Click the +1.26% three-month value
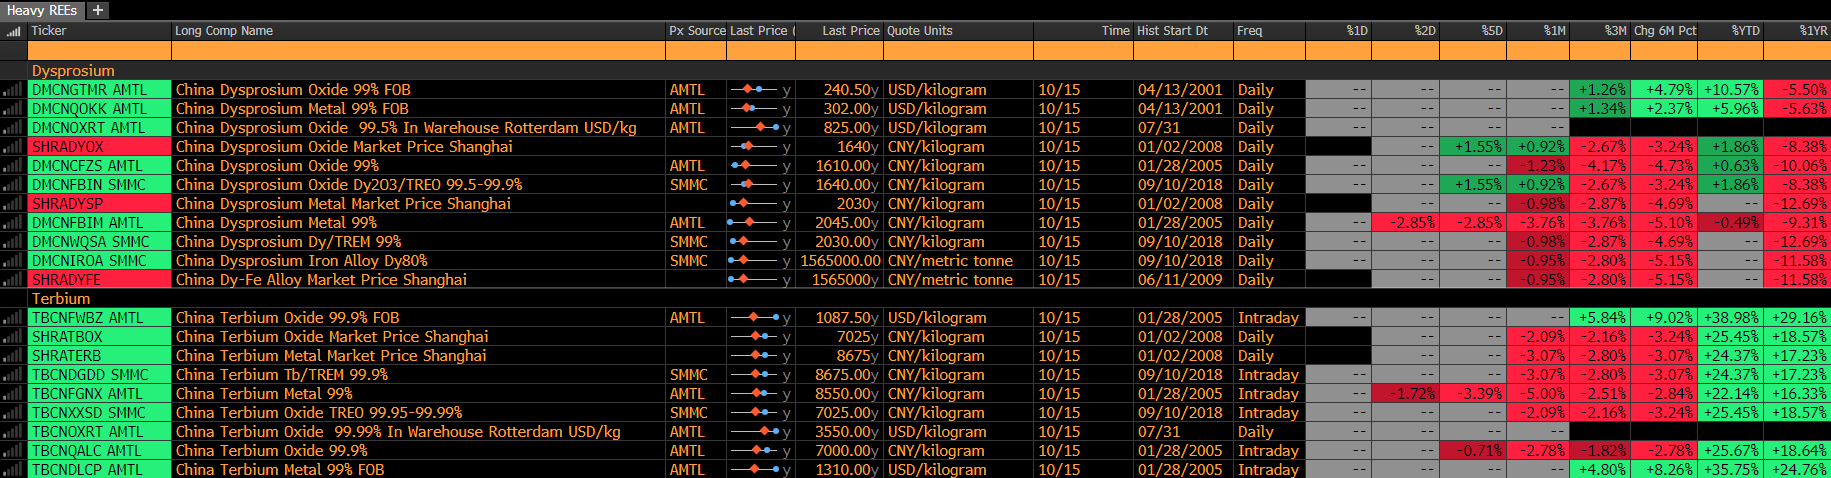Image resolution: width=1831 pixels, height=478 pixels. coord(1602,90)
